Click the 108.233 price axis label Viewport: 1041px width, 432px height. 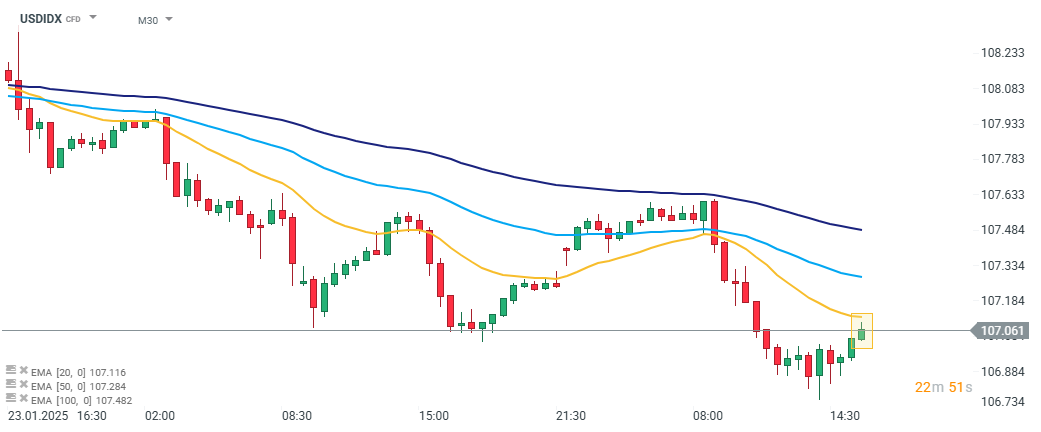pyautogui.click(x=1003, y=53)
